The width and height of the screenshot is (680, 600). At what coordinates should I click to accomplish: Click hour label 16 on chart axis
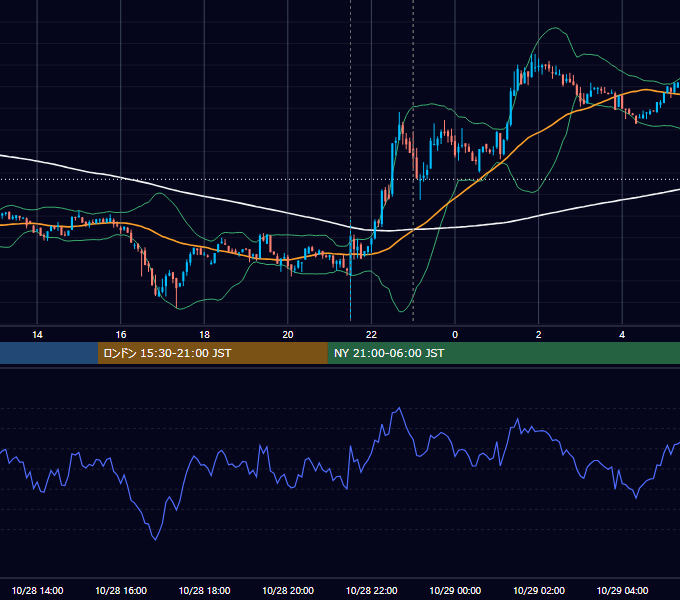121,335
